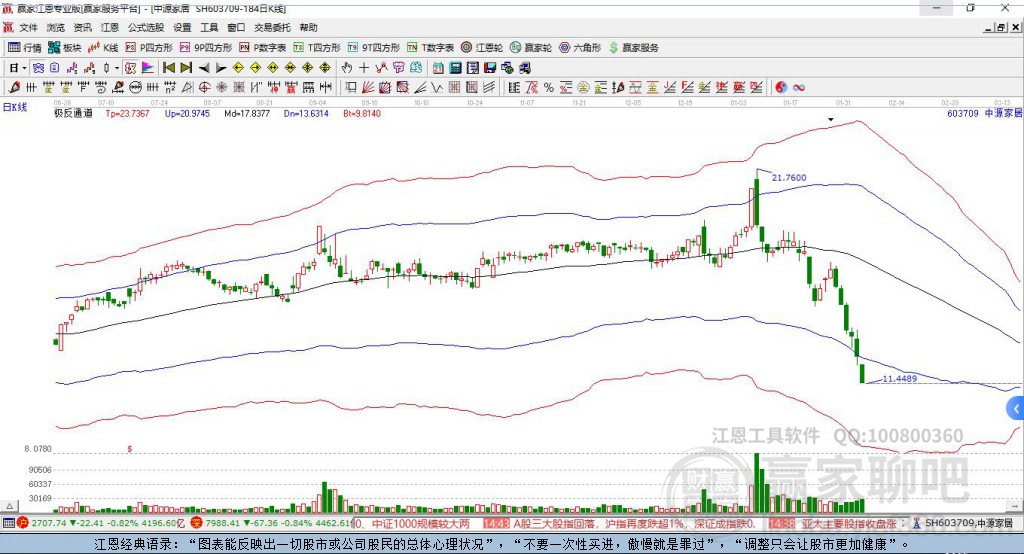Click the up-arrow button above status bar
1024x554 pixels.
pyautogui.click(x=9, y=506)
